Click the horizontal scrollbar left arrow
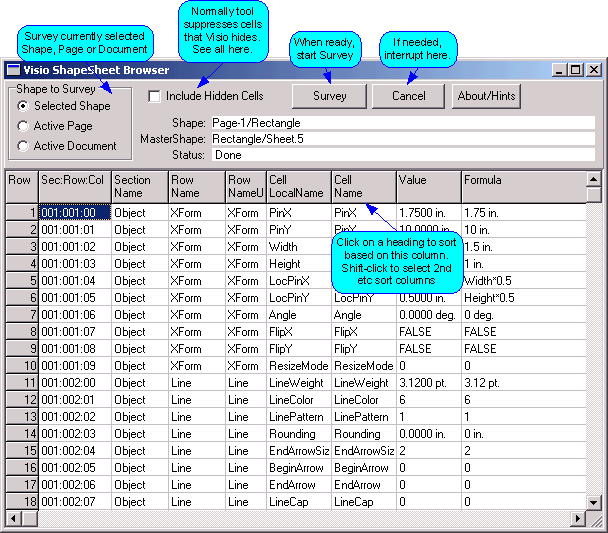The height and width of the screenshot is (533, 608). pyautogui.click(x=14, y=519)
